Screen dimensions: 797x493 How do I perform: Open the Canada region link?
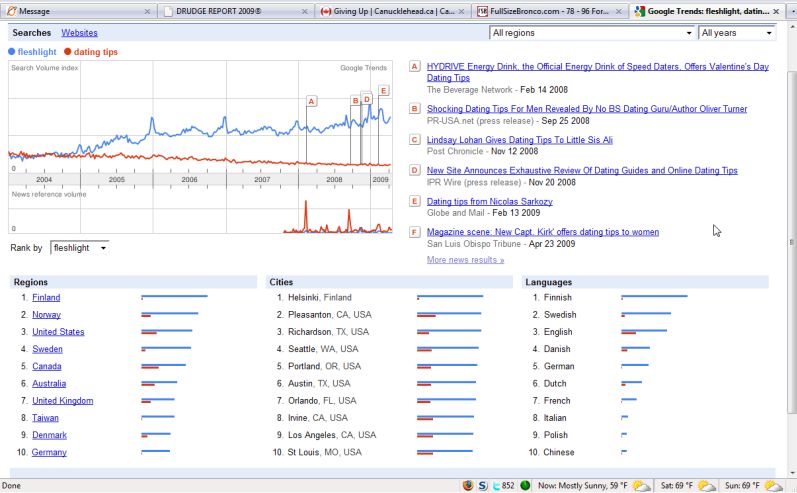point(47,366)
